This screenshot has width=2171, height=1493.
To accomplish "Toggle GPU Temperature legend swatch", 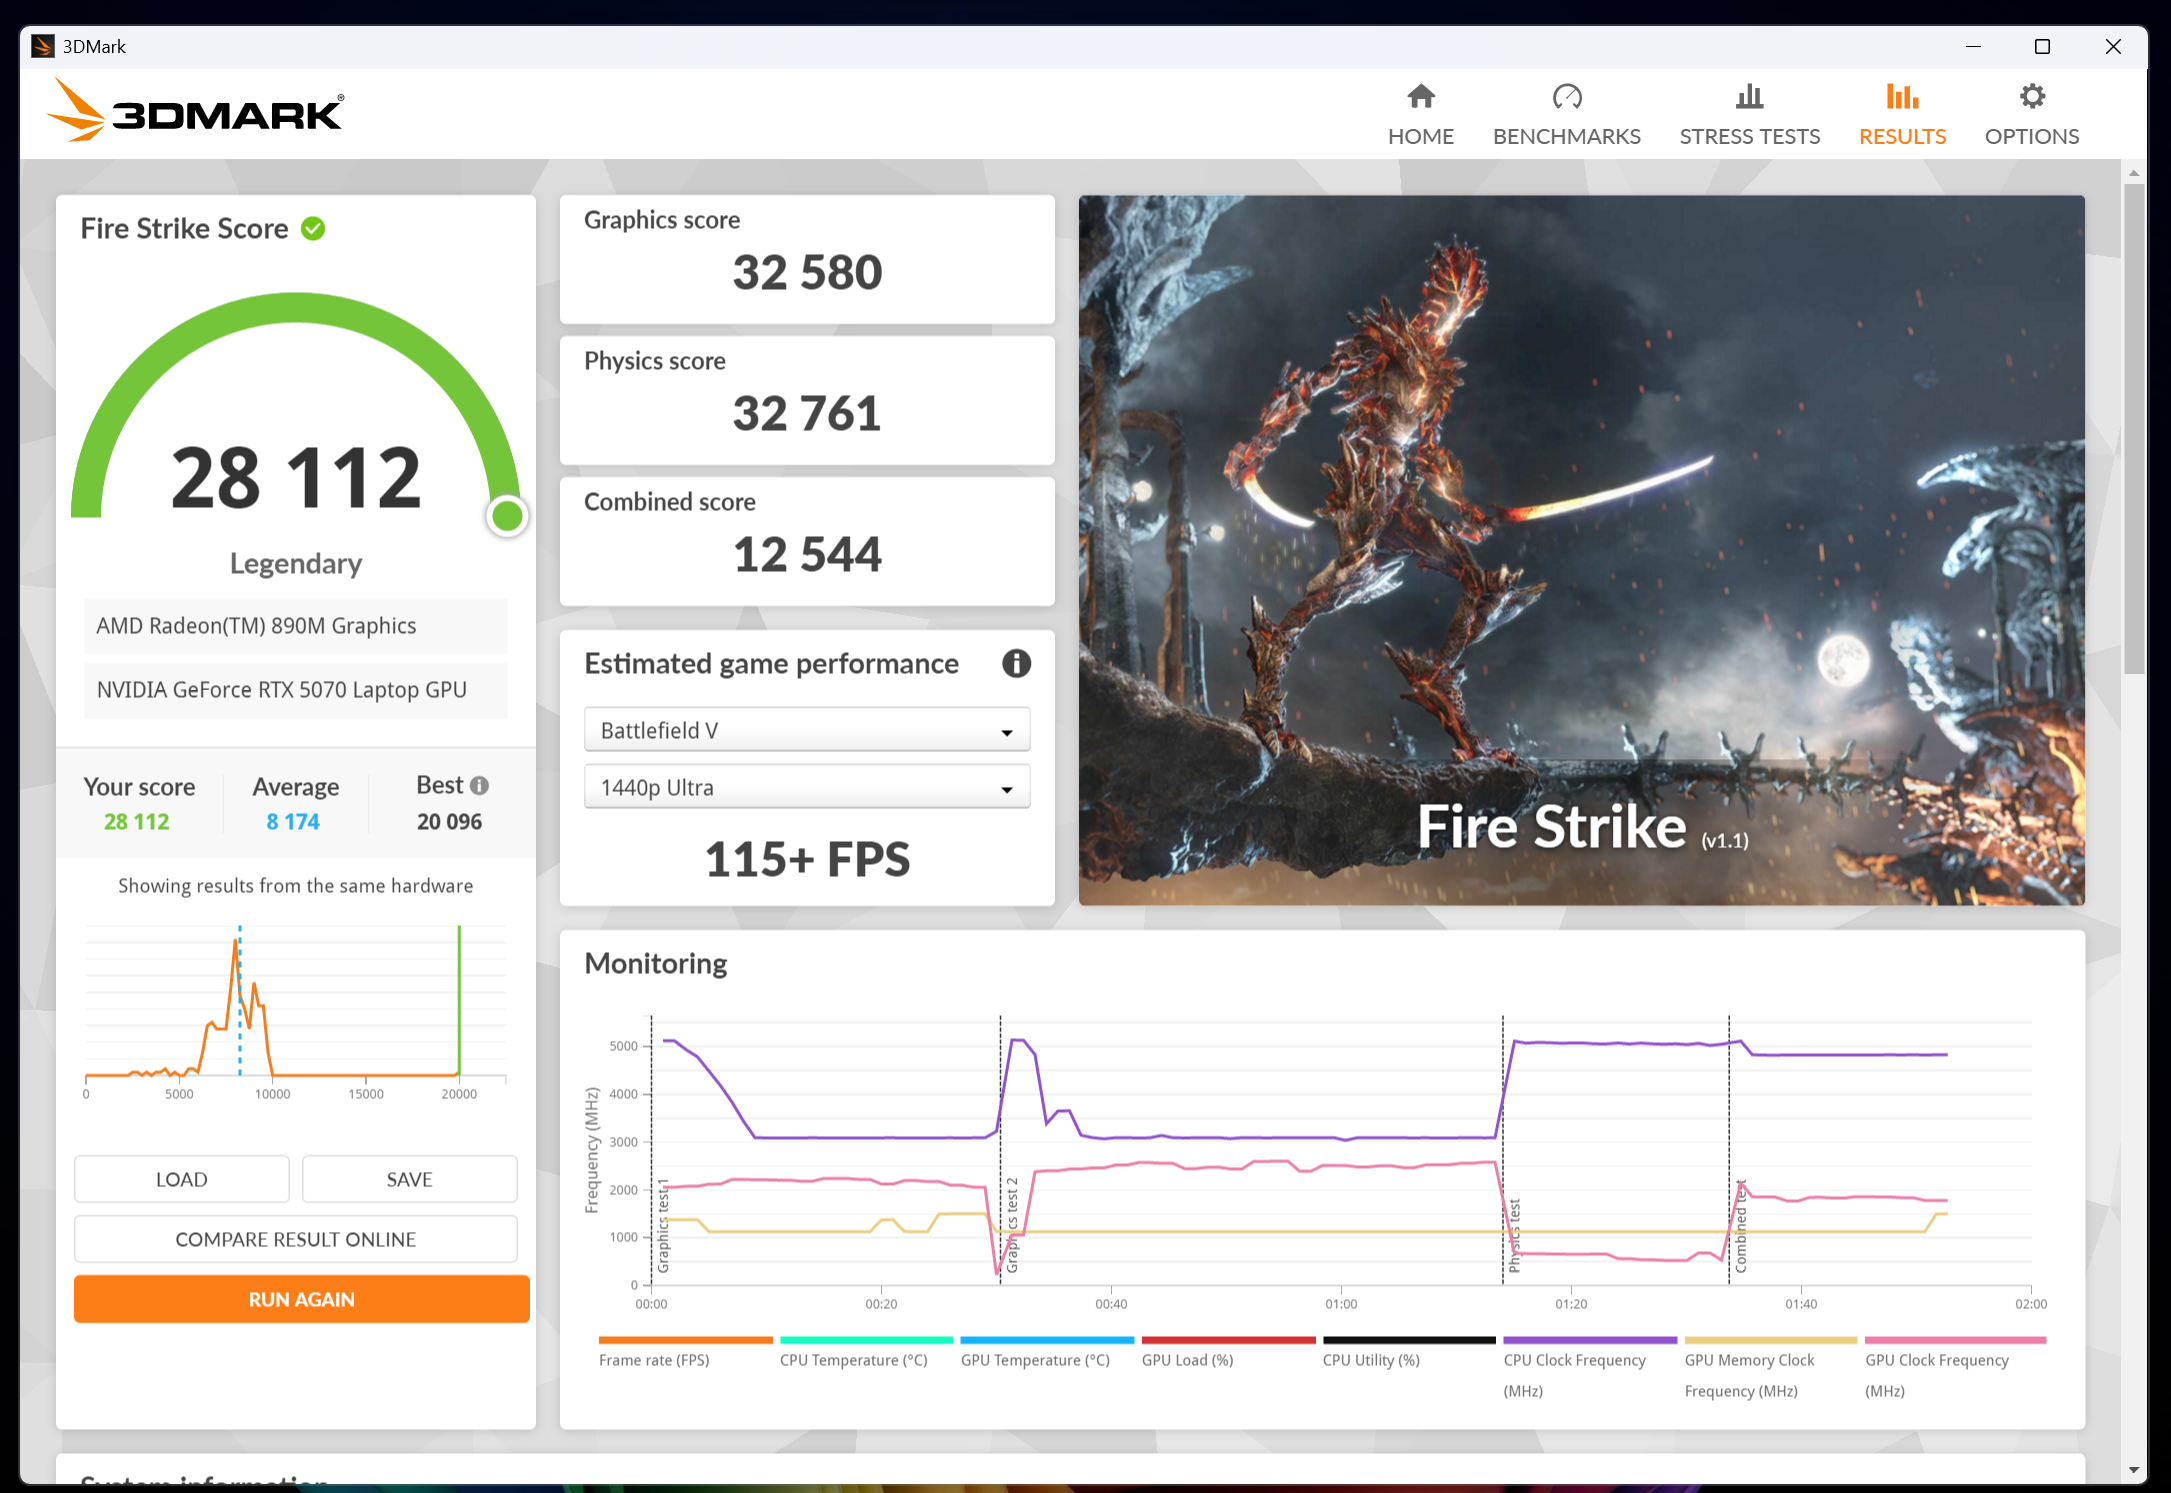I will point(1047,1340).
